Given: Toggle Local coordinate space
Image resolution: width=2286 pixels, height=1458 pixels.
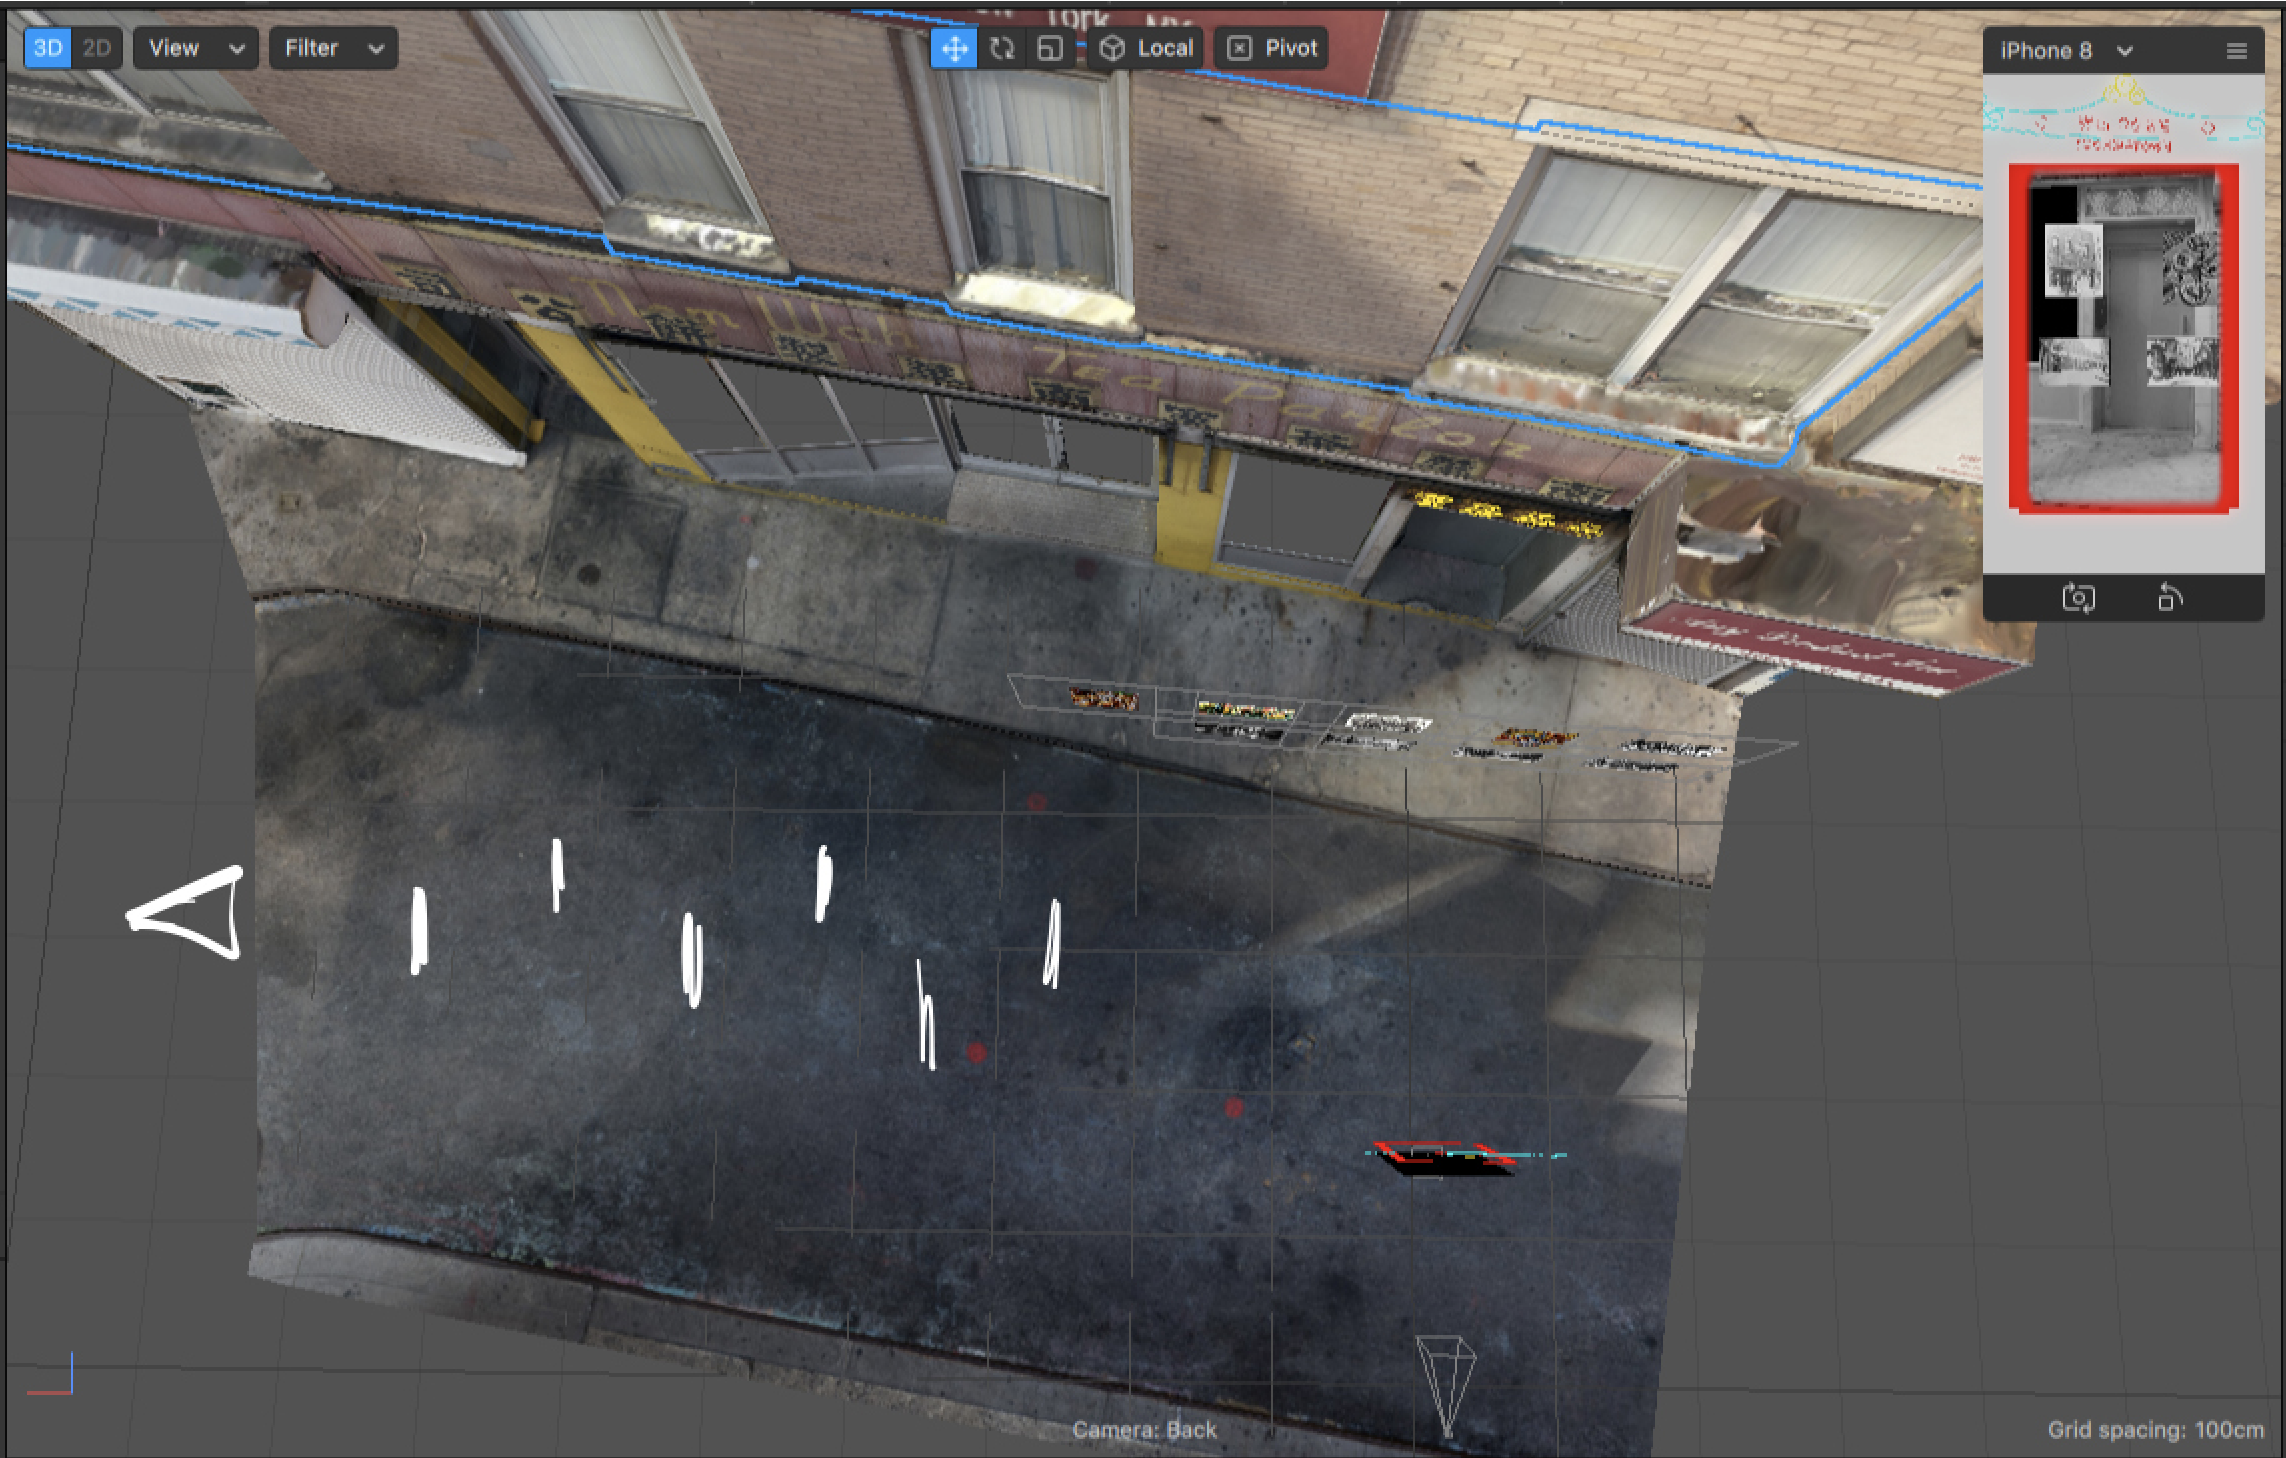Looking at the screenshot, I should coord(1147,48).
